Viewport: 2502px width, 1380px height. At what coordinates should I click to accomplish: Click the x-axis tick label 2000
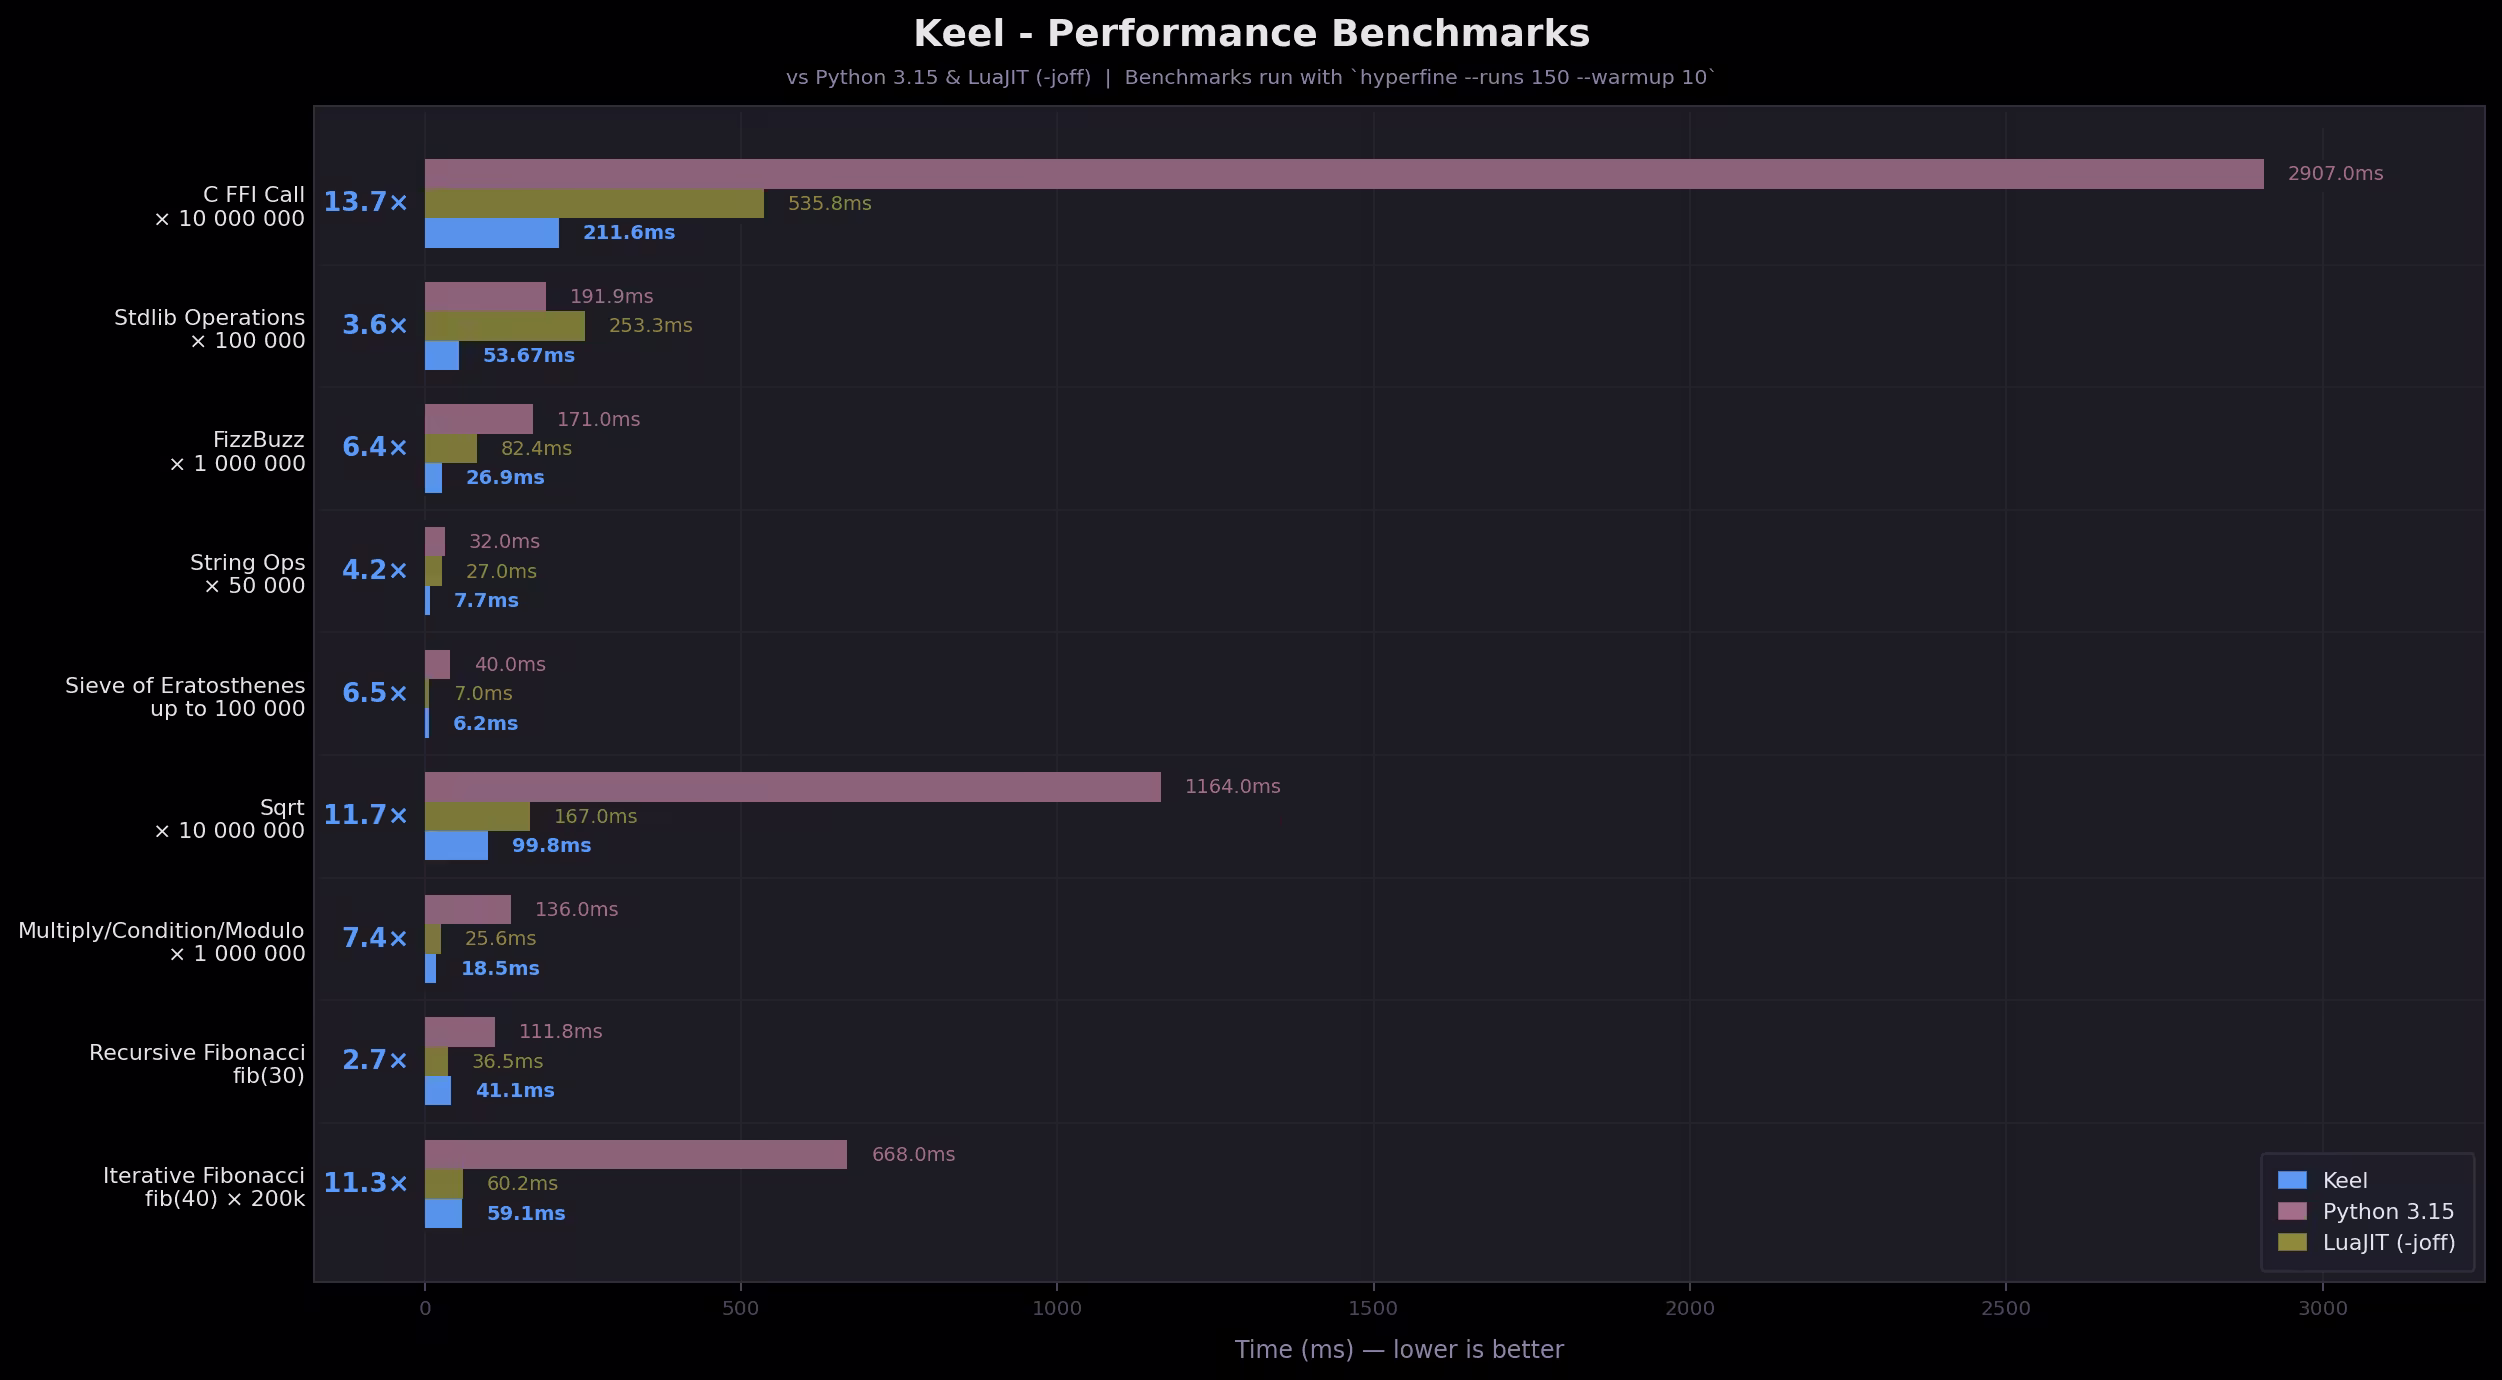[1690, 1309]
